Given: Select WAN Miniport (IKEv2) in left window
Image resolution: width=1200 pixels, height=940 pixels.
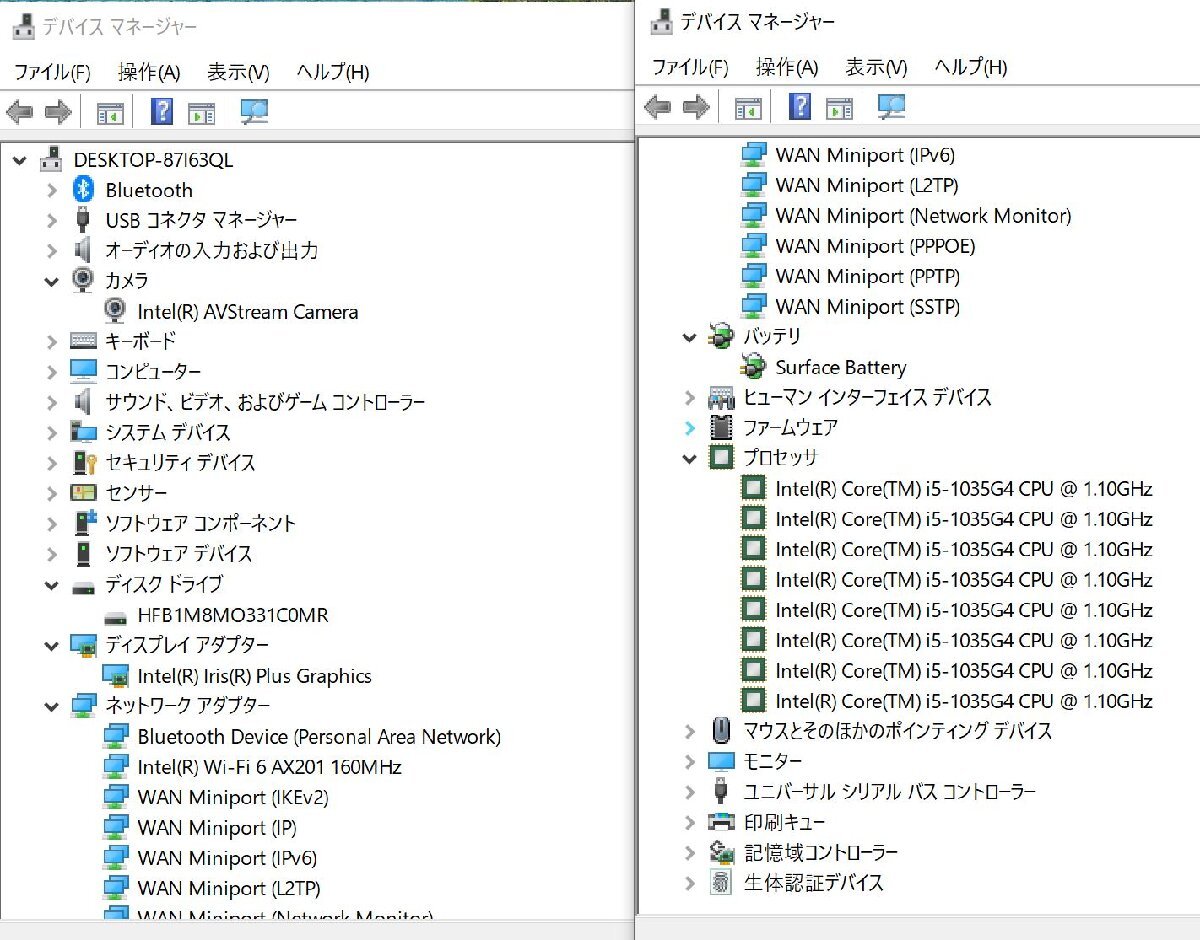Looking at the screenshot, I should (233, 797).
